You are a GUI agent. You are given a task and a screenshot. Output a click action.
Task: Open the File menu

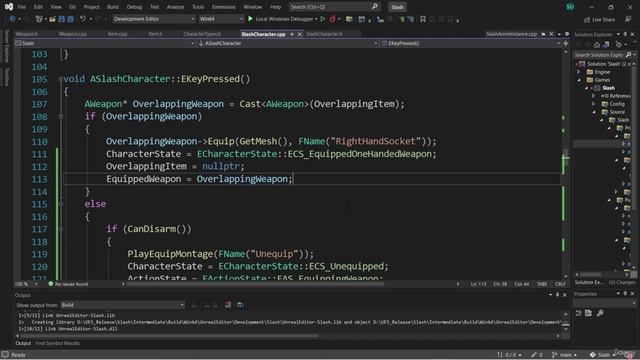tap(22, 7)
